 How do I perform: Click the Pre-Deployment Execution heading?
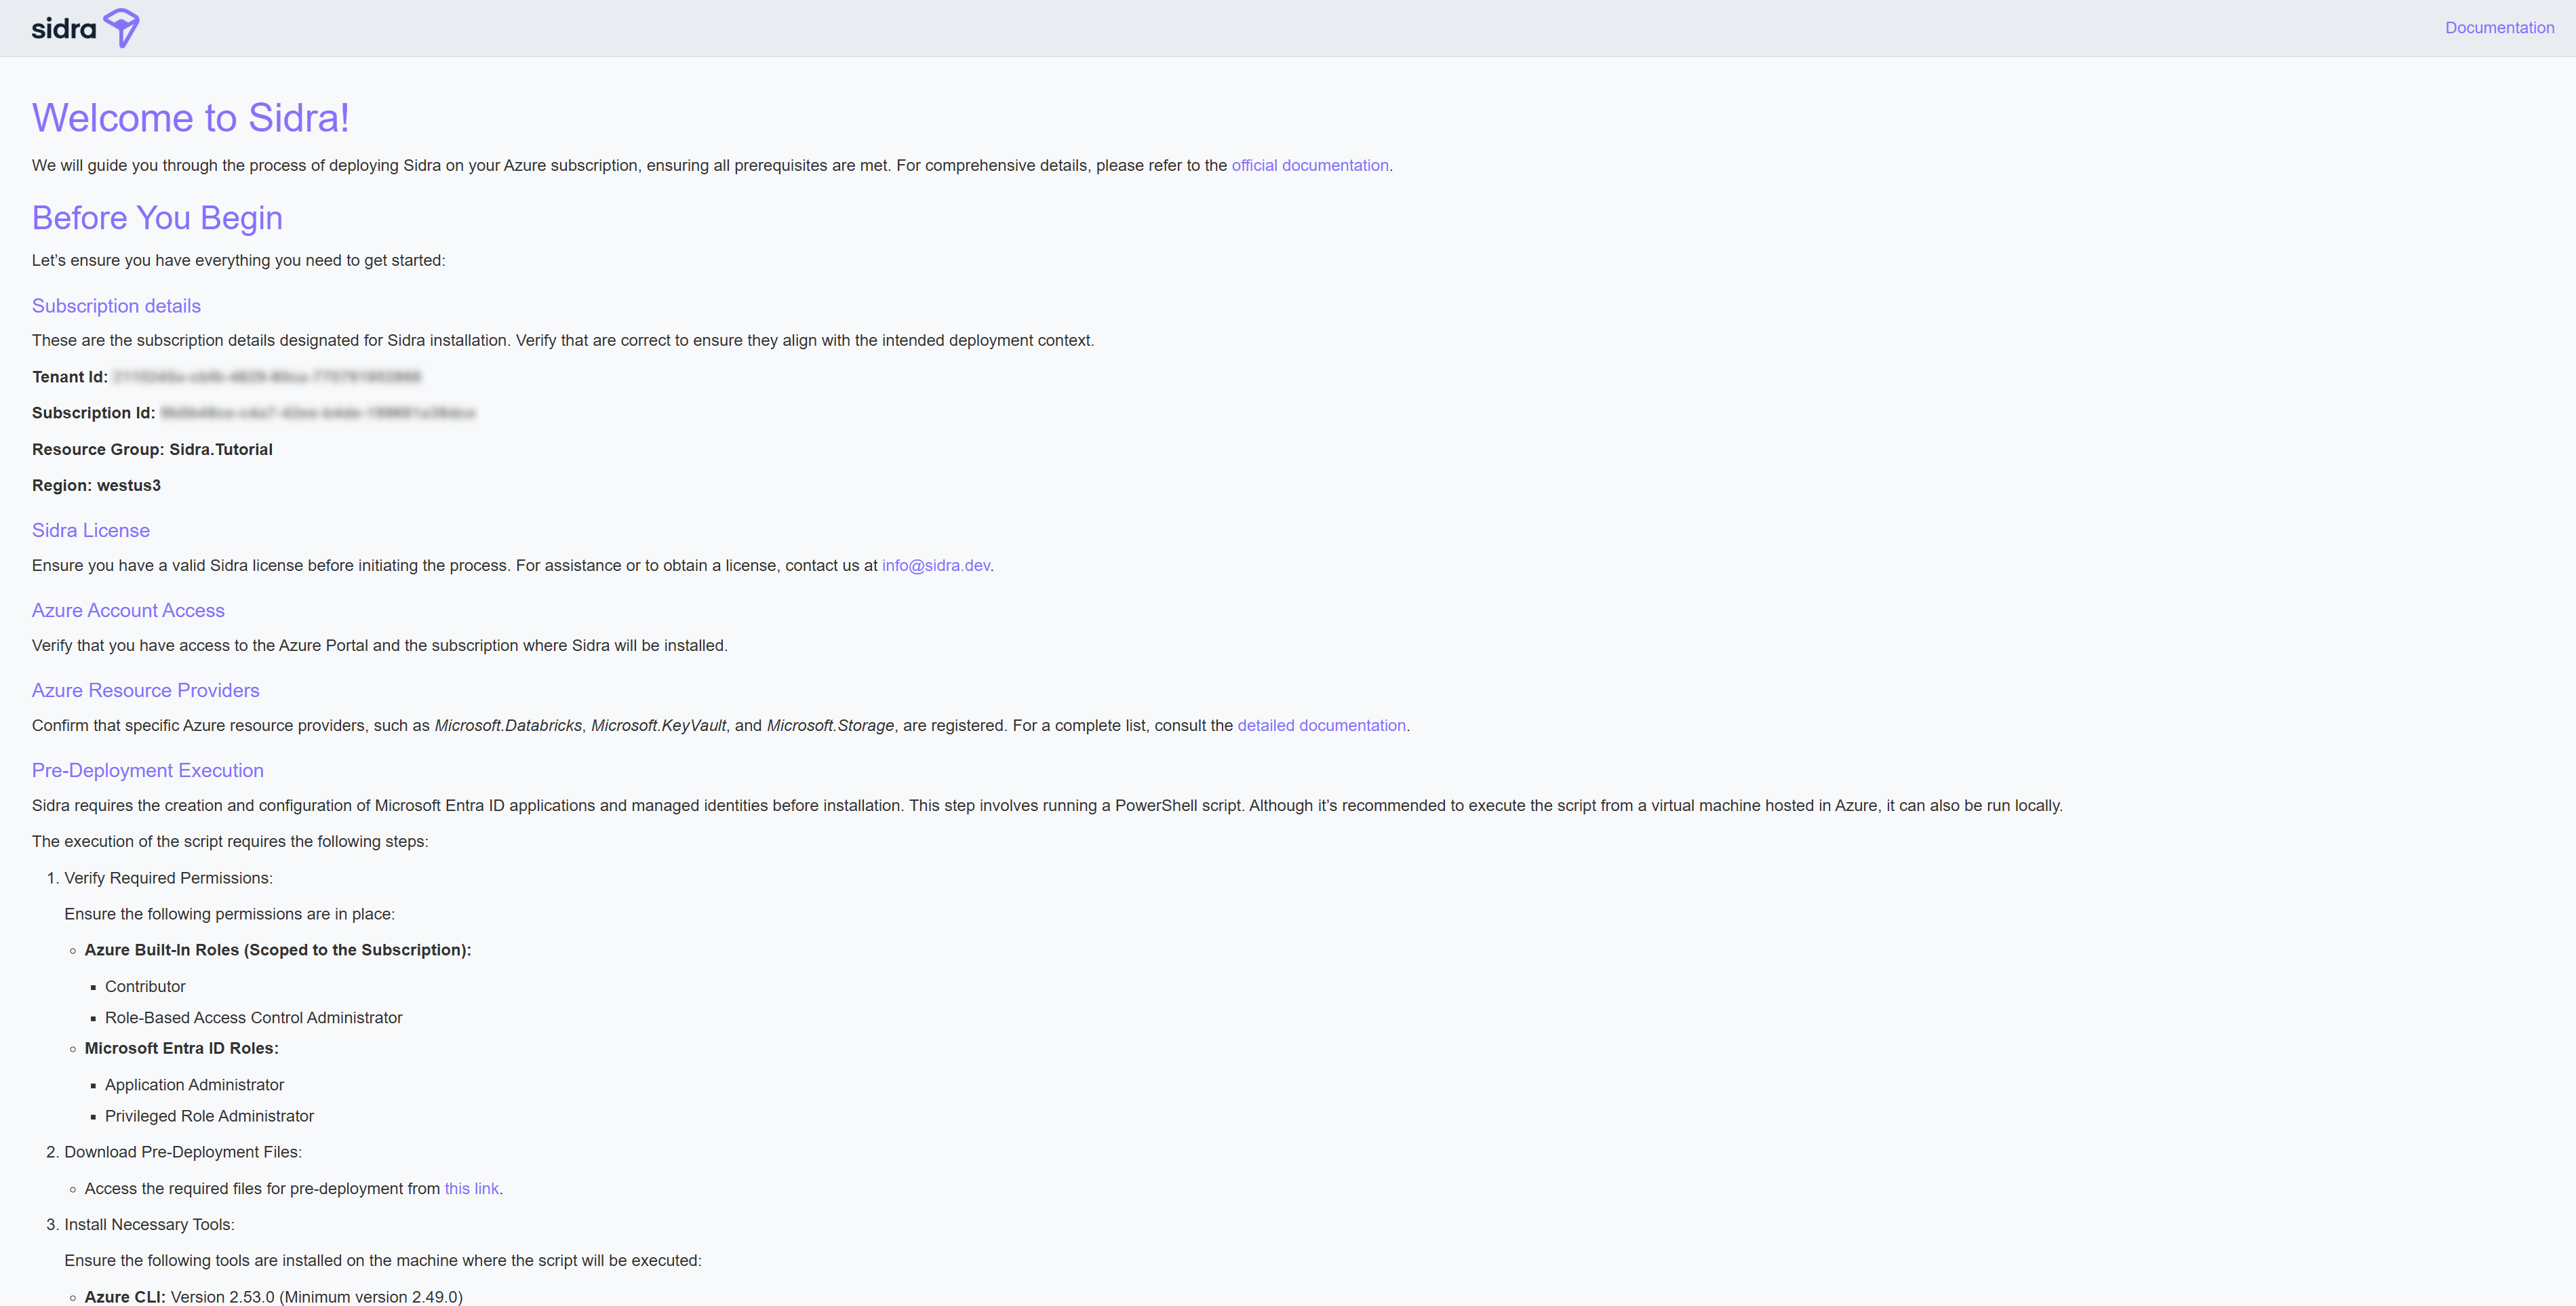tap(148, 770)
